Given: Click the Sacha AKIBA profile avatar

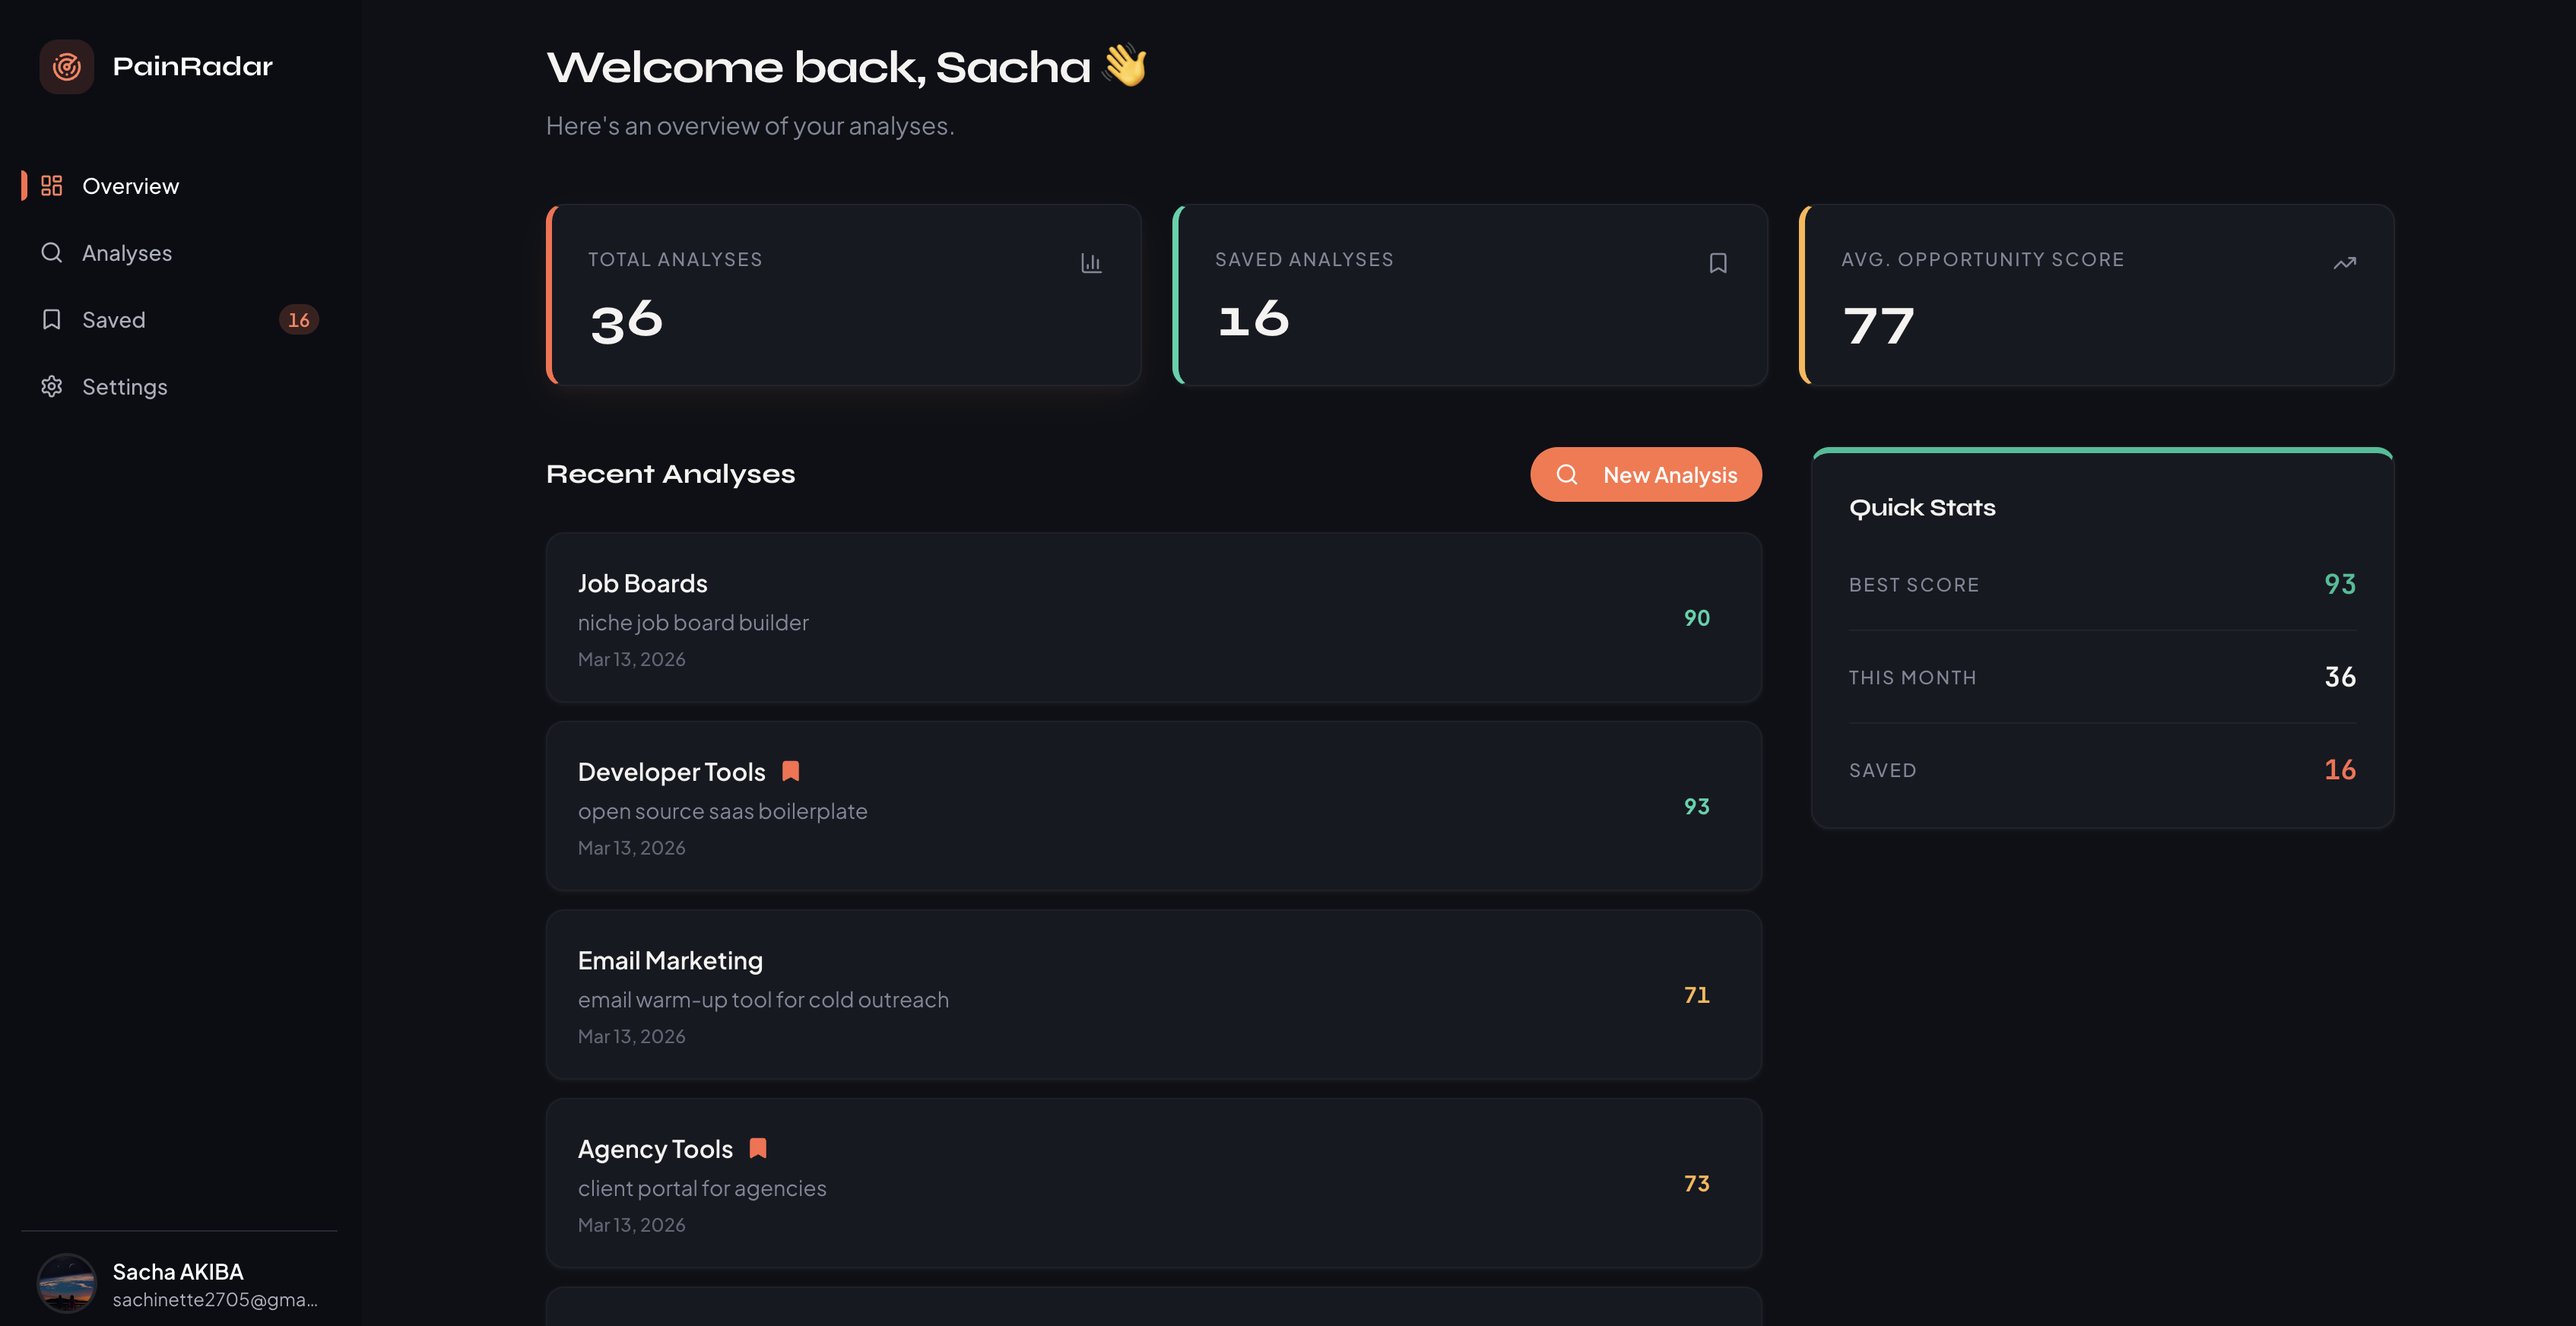Looking at the screenshot, I should tap(66, 1283).
